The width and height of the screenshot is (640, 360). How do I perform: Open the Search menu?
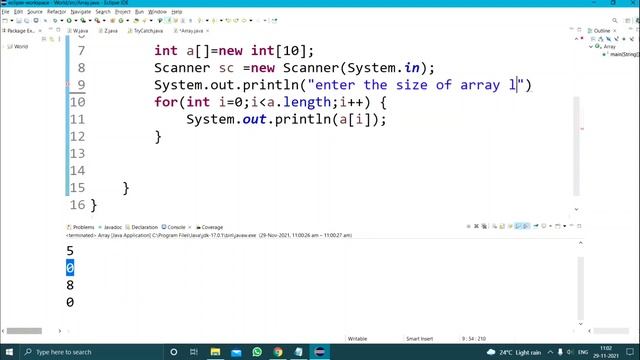point(103,12)
